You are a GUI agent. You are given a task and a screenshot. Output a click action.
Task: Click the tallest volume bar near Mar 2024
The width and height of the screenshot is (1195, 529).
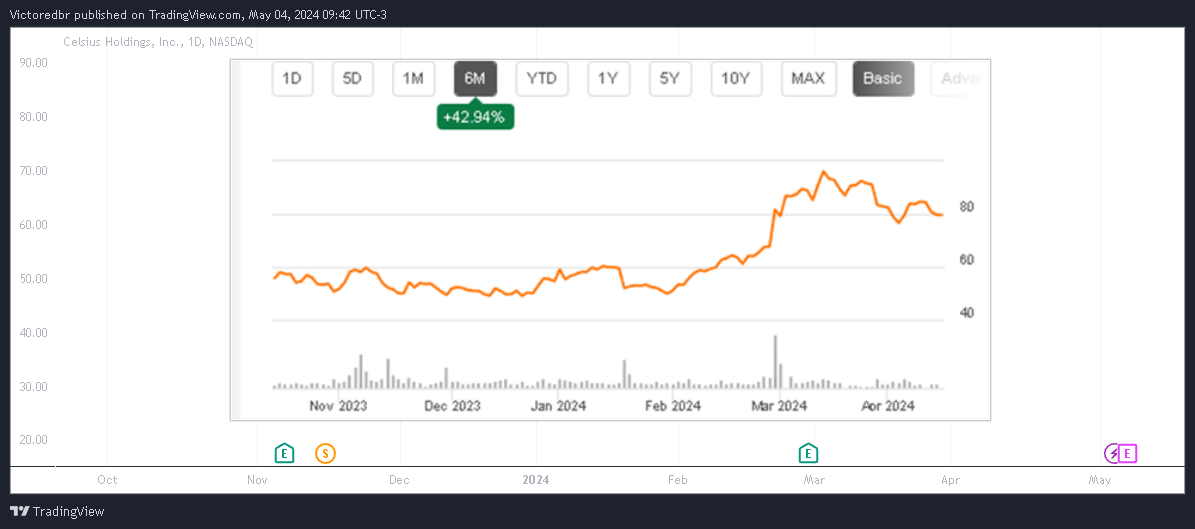pyautogui.click(x=775, y=362)
